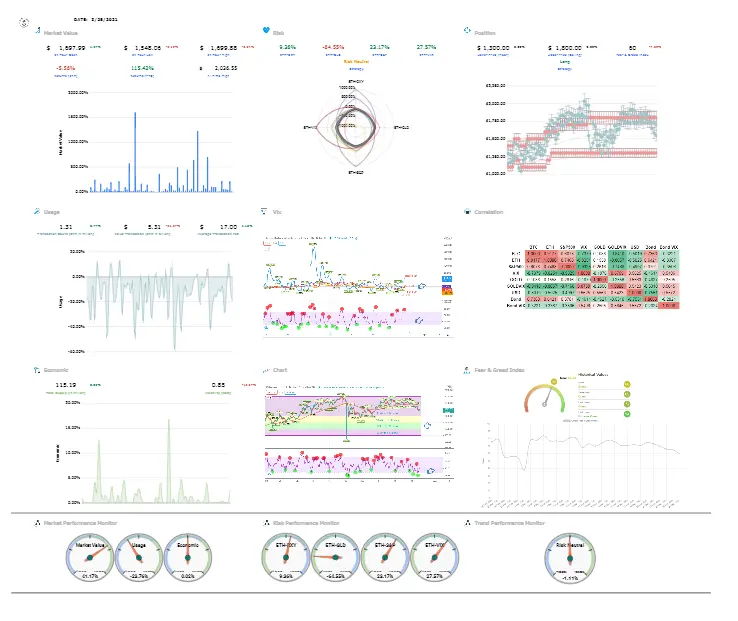This screenshot has height=621, width=738.
Task: Click the 9.36% risk correlation value
Action: point(287,47)
